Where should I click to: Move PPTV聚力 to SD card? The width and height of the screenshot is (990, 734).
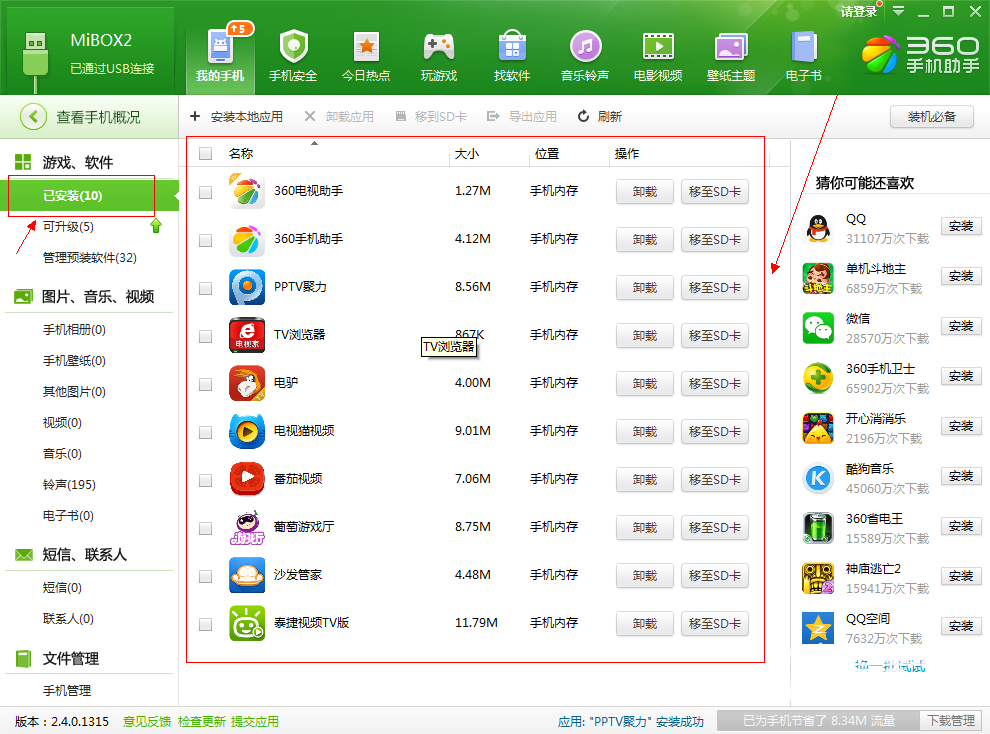[x=715, y=288]
